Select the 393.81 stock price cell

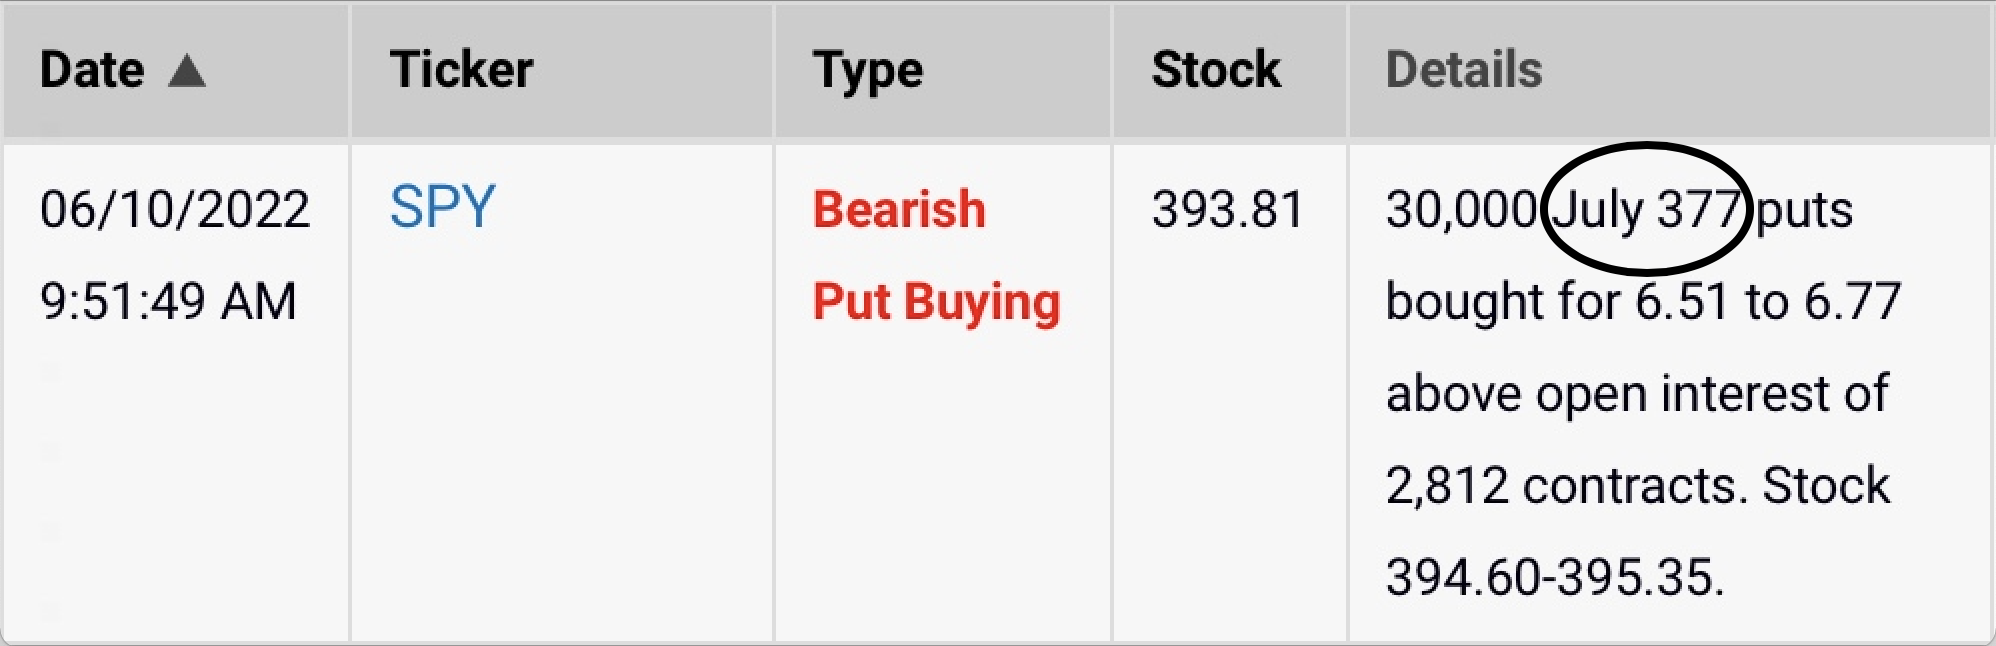pos(1228,209)
